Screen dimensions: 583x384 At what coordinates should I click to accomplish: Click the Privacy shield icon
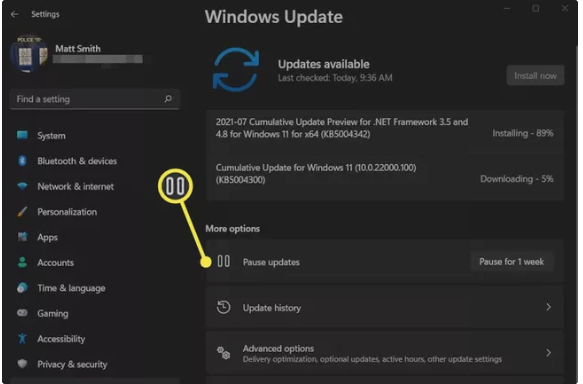(22, 364)
